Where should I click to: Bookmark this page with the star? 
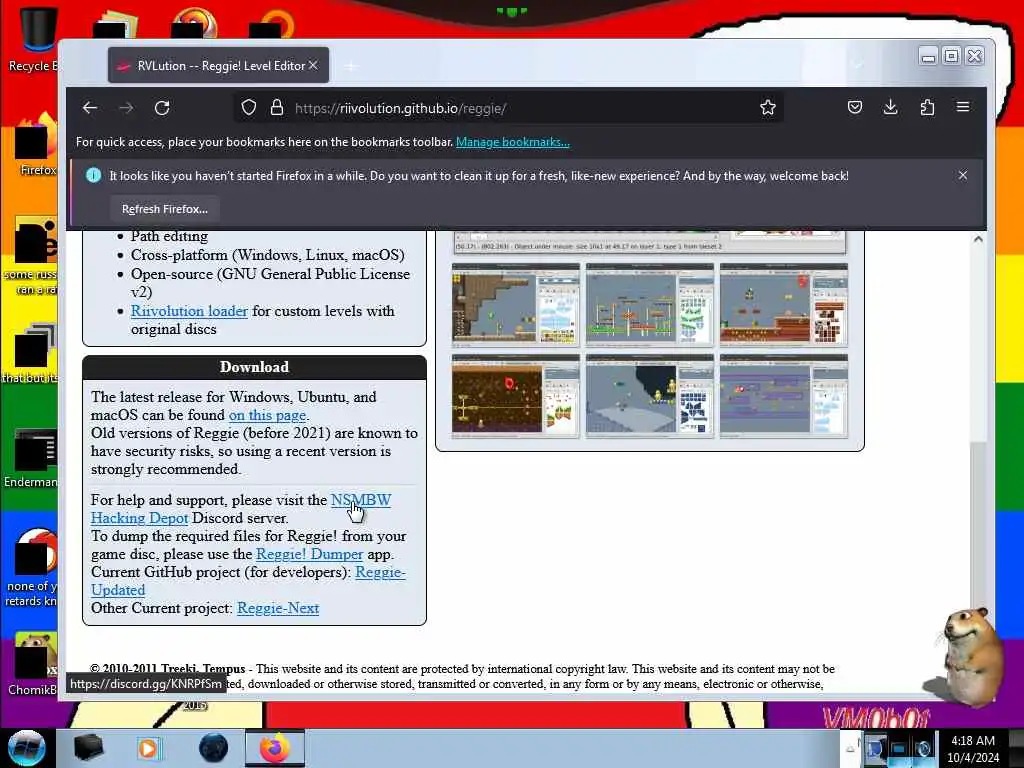coord(768,108)
